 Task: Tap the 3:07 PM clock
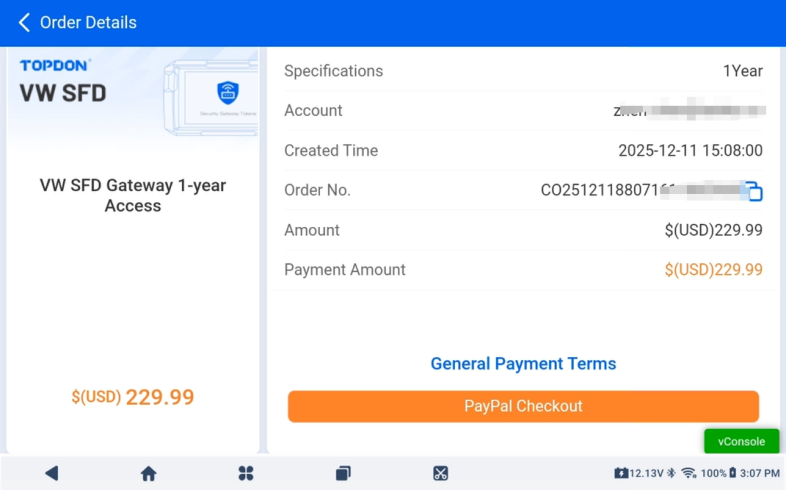click(759, 473)
